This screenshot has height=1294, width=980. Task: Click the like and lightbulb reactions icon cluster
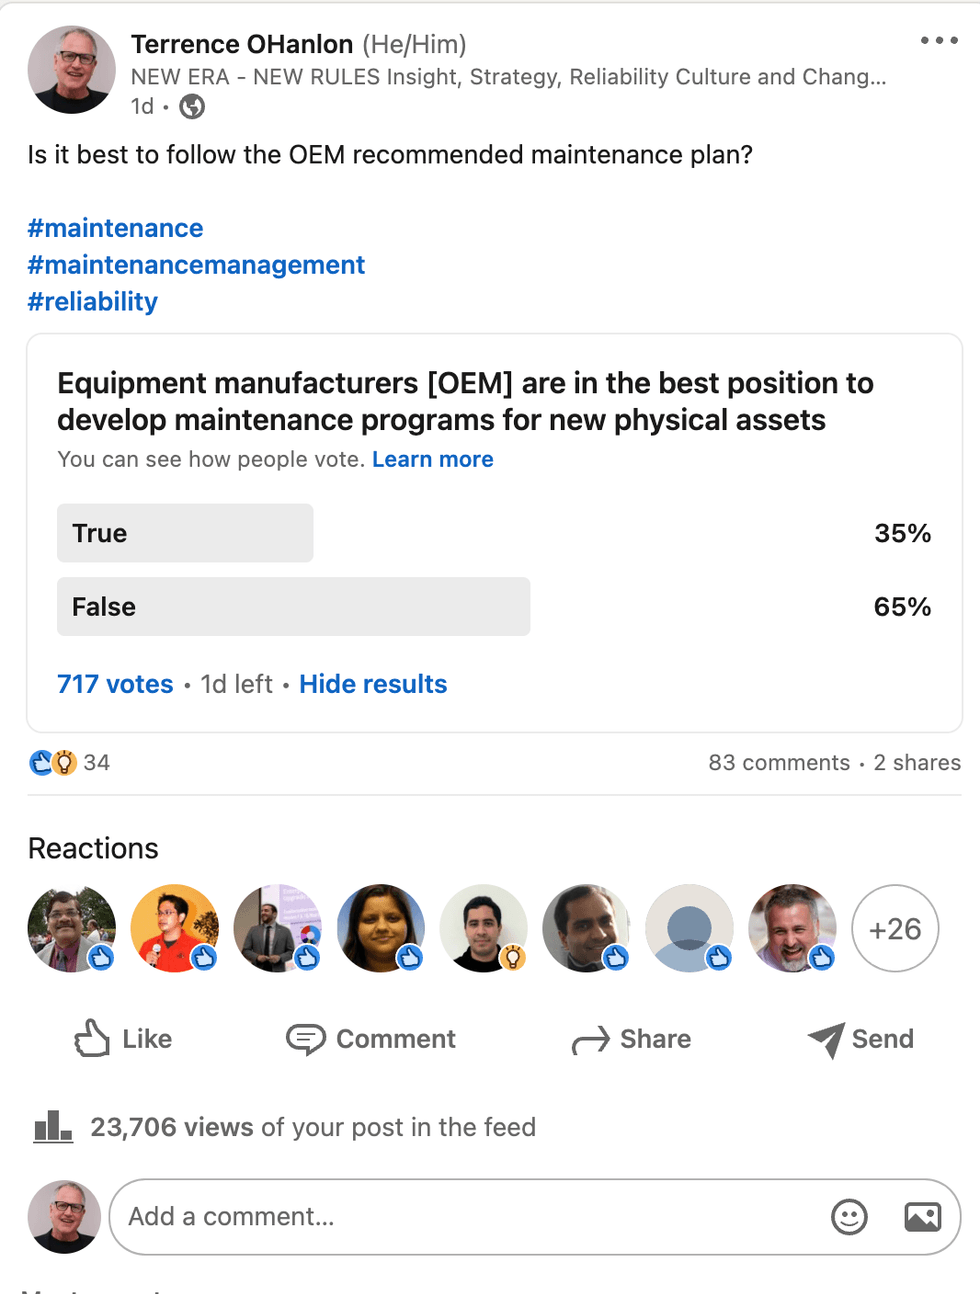coord(46,762)
